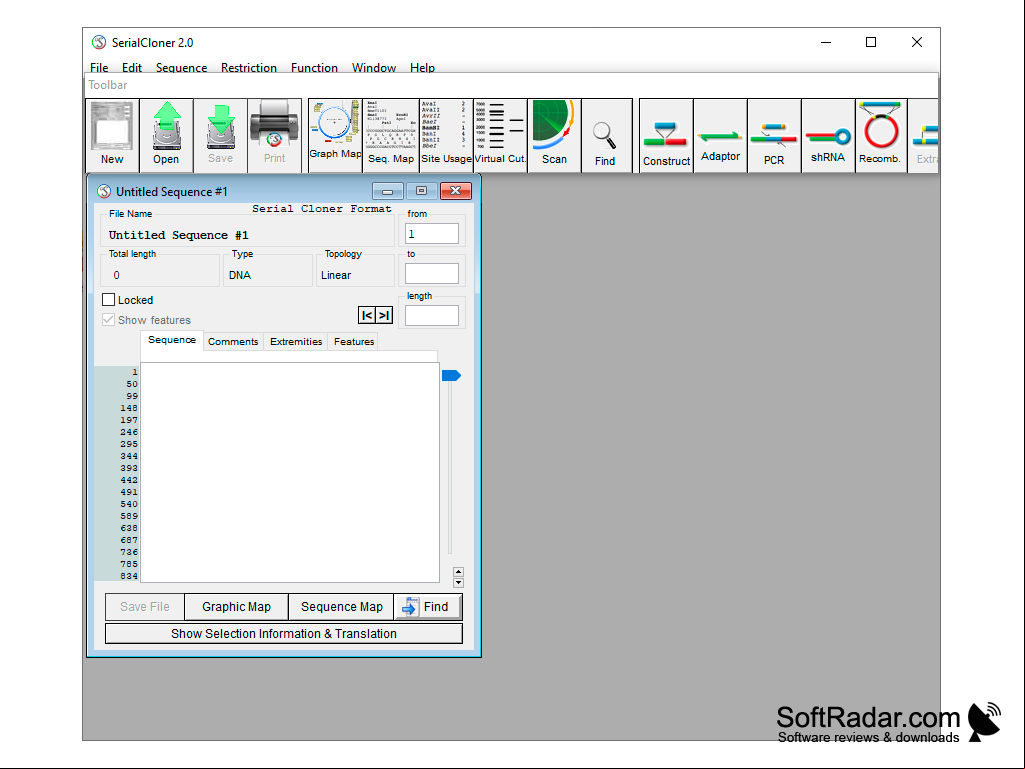
Task: Toggle the Locked checkbox
Action: (x=109, y=299)
